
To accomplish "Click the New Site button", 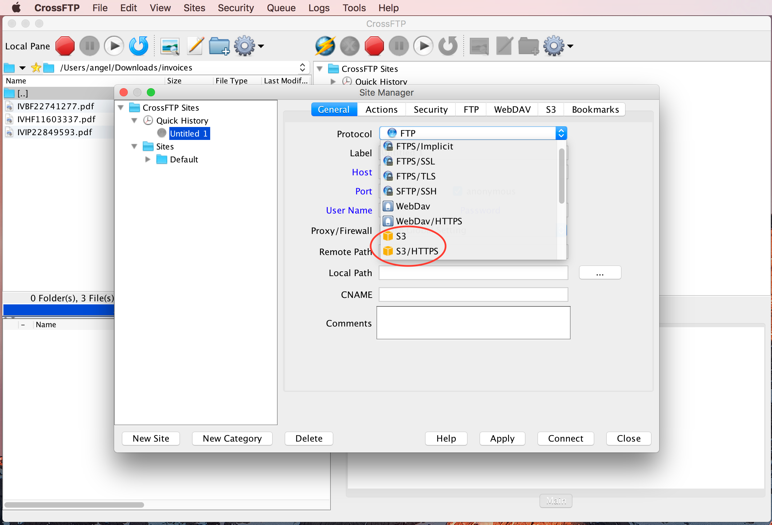I will click(x=151, y=438).
